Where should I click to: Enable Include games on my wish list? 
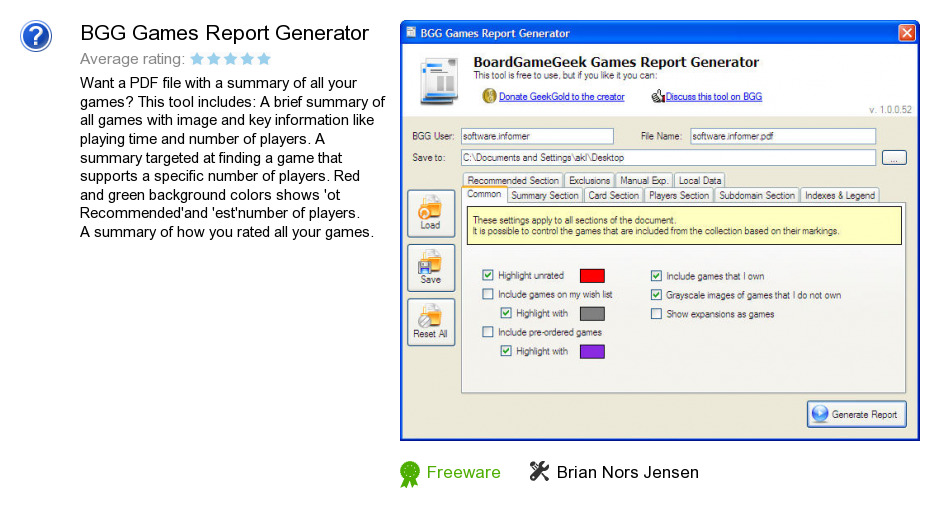487,294
